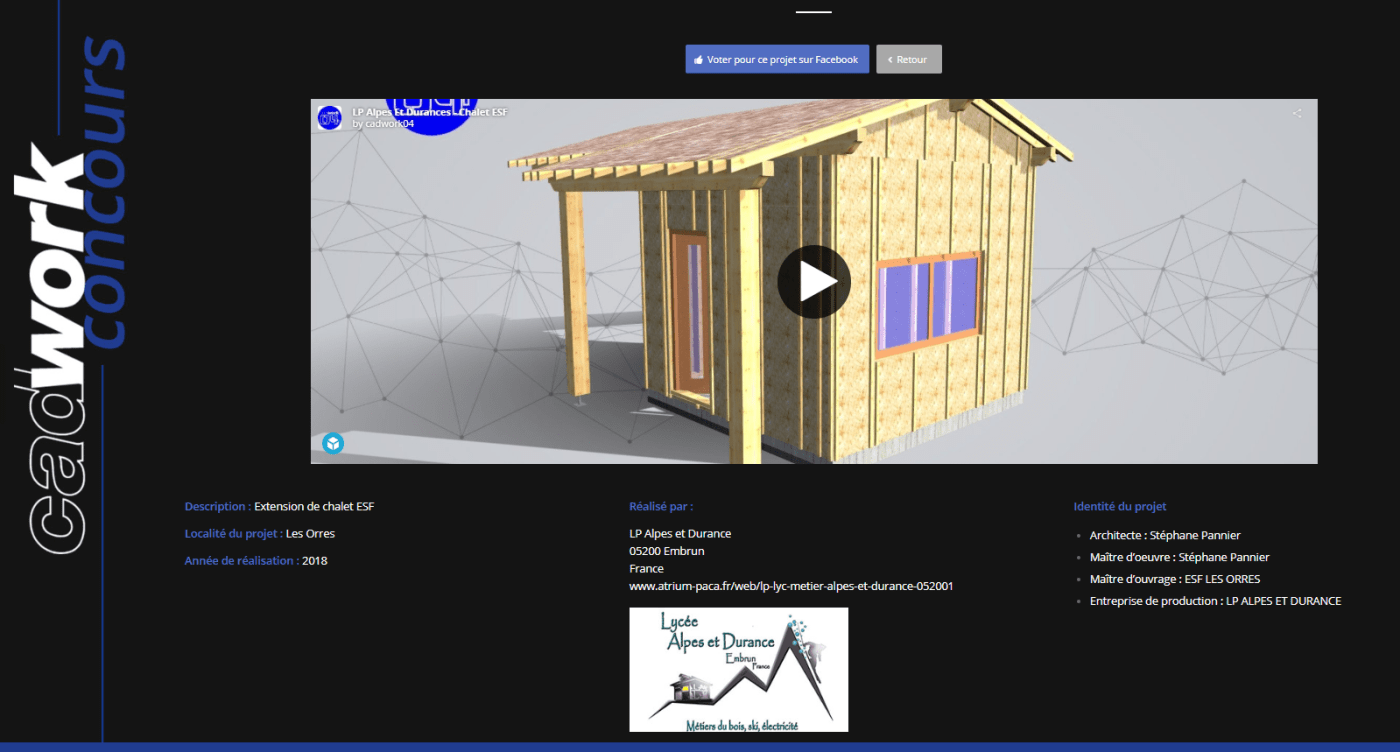Open the atrium-paca.fr website link
Screen dimensions: 1400x752
point(790,586)
